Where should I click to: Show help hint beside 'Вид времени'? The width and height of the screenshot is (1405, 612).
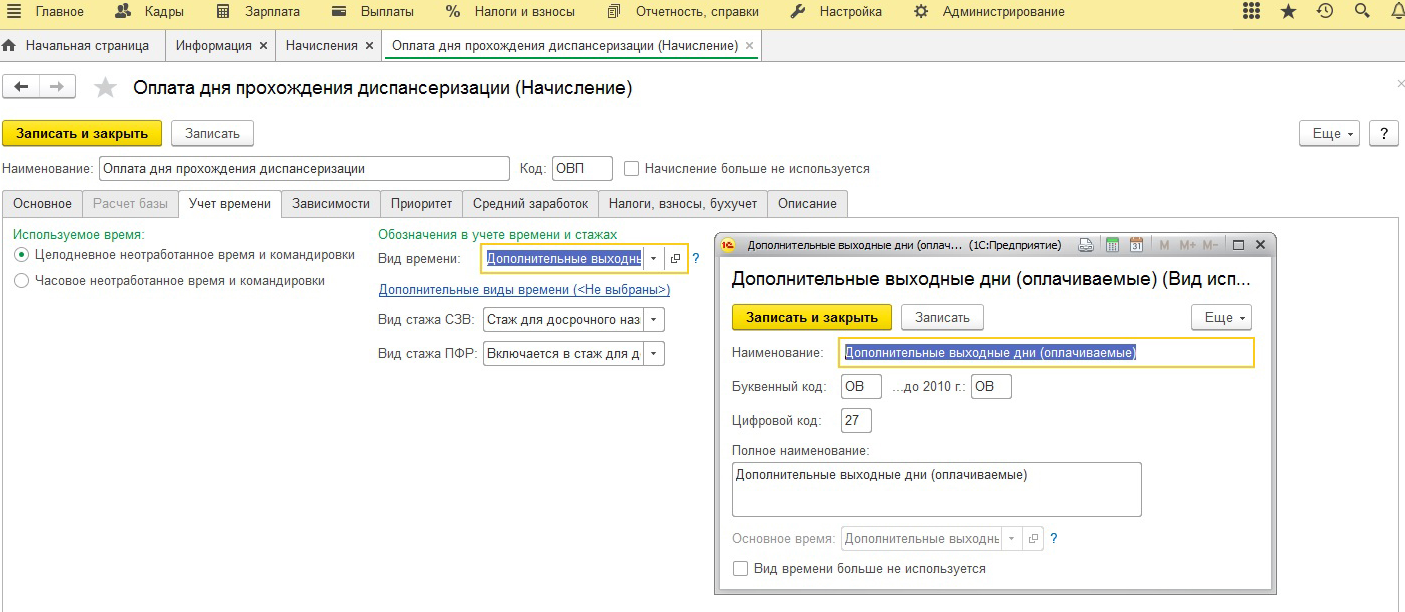coord(696,259)
